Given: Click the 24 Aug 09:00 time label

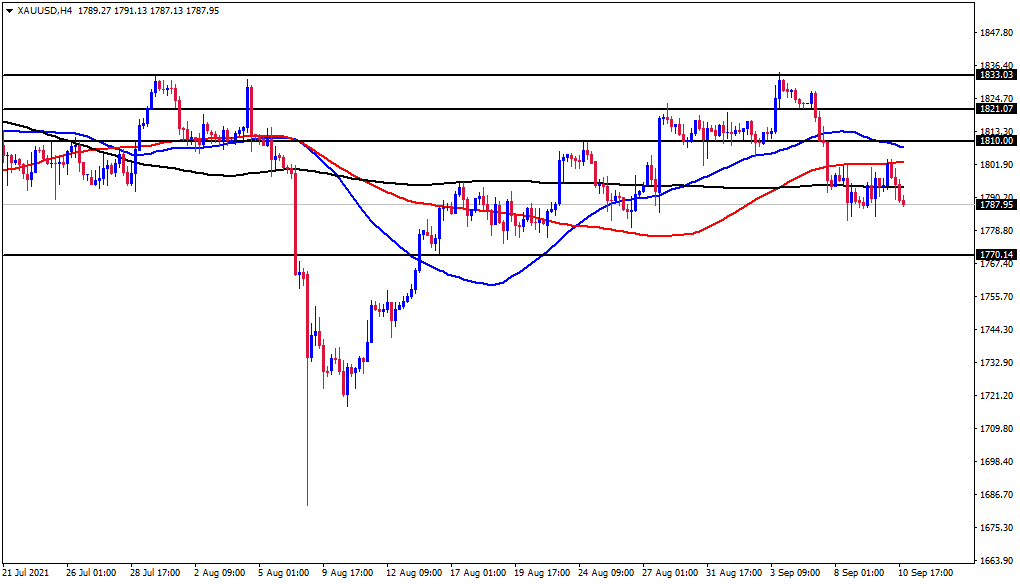Looking at the screenshot, I should [606, 573].
